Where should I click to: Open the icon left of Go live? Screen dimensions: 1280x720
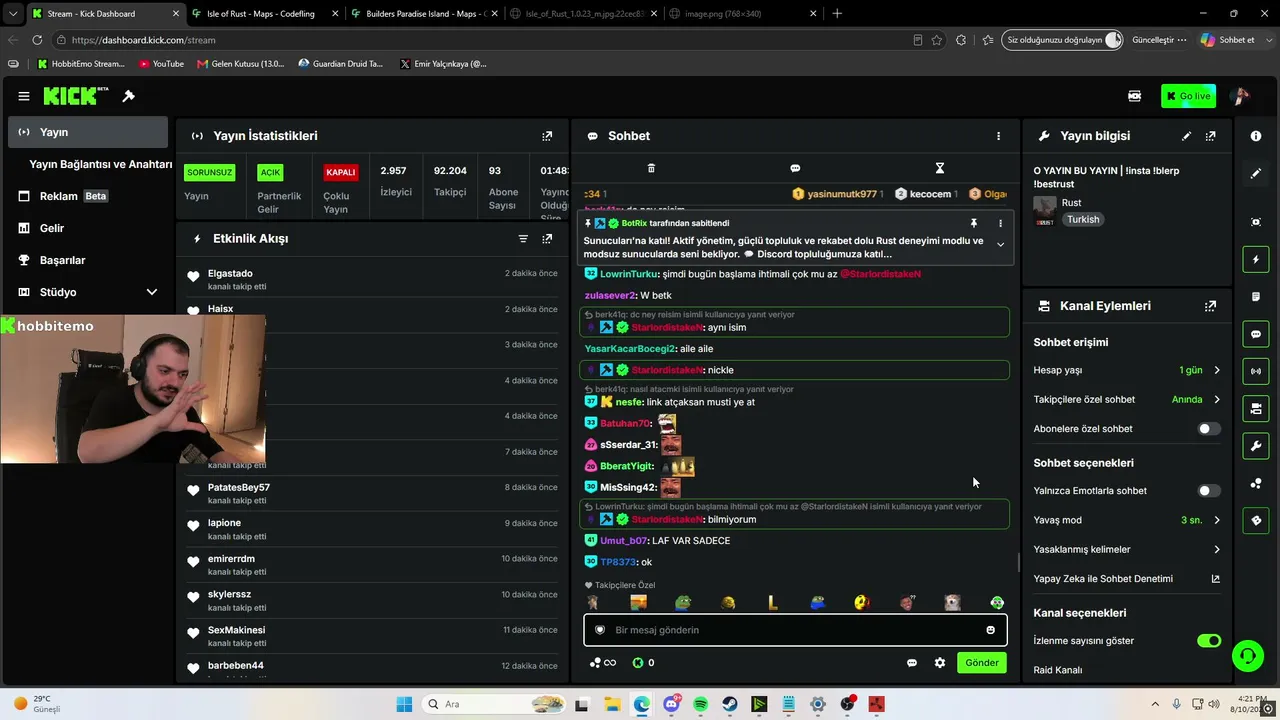pos(1135,96)
